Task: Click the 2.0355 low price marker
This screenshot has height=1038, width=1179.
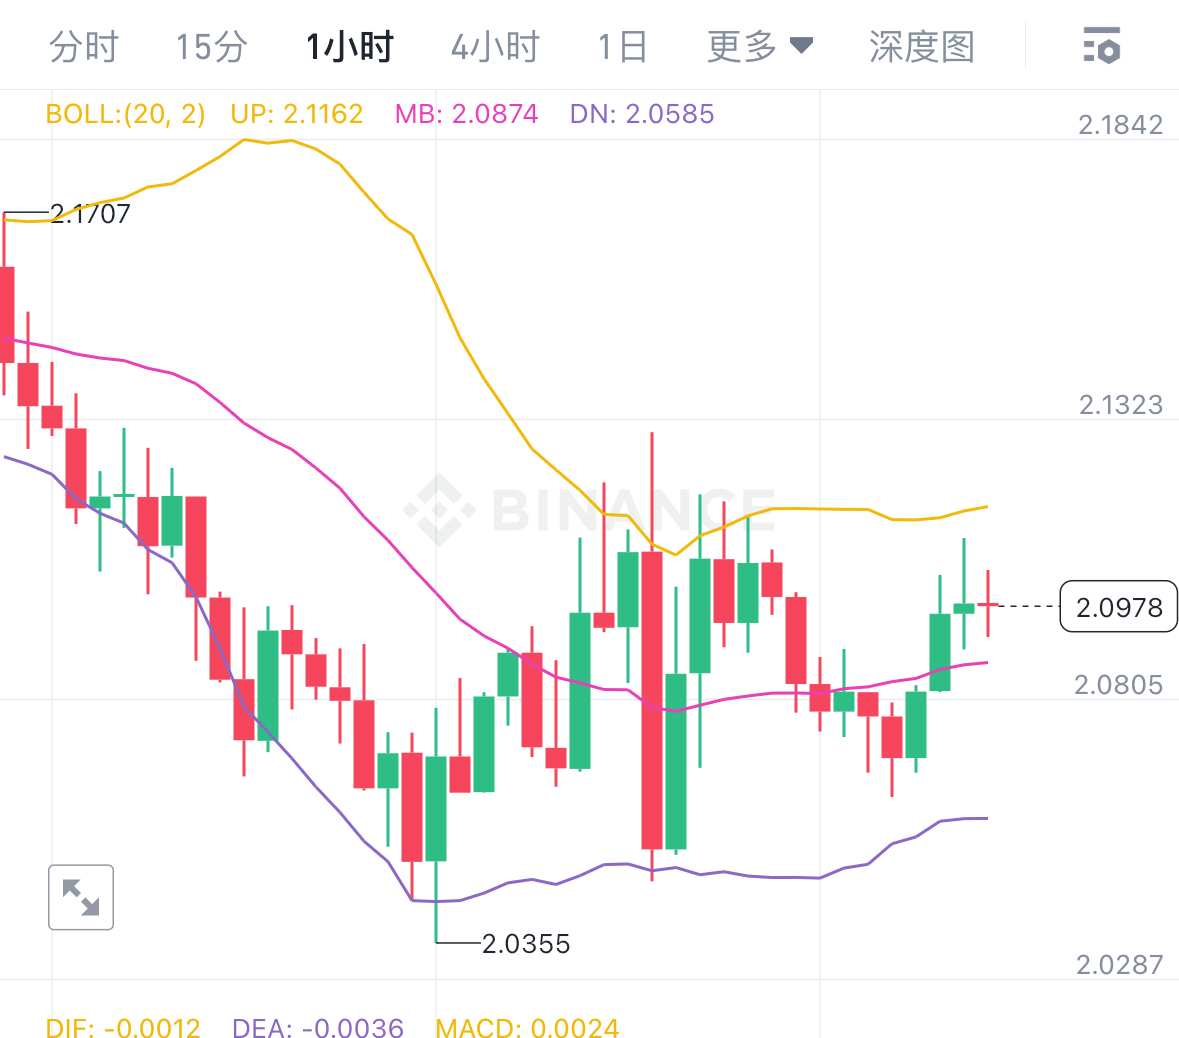Action: (x=524, y=943)
